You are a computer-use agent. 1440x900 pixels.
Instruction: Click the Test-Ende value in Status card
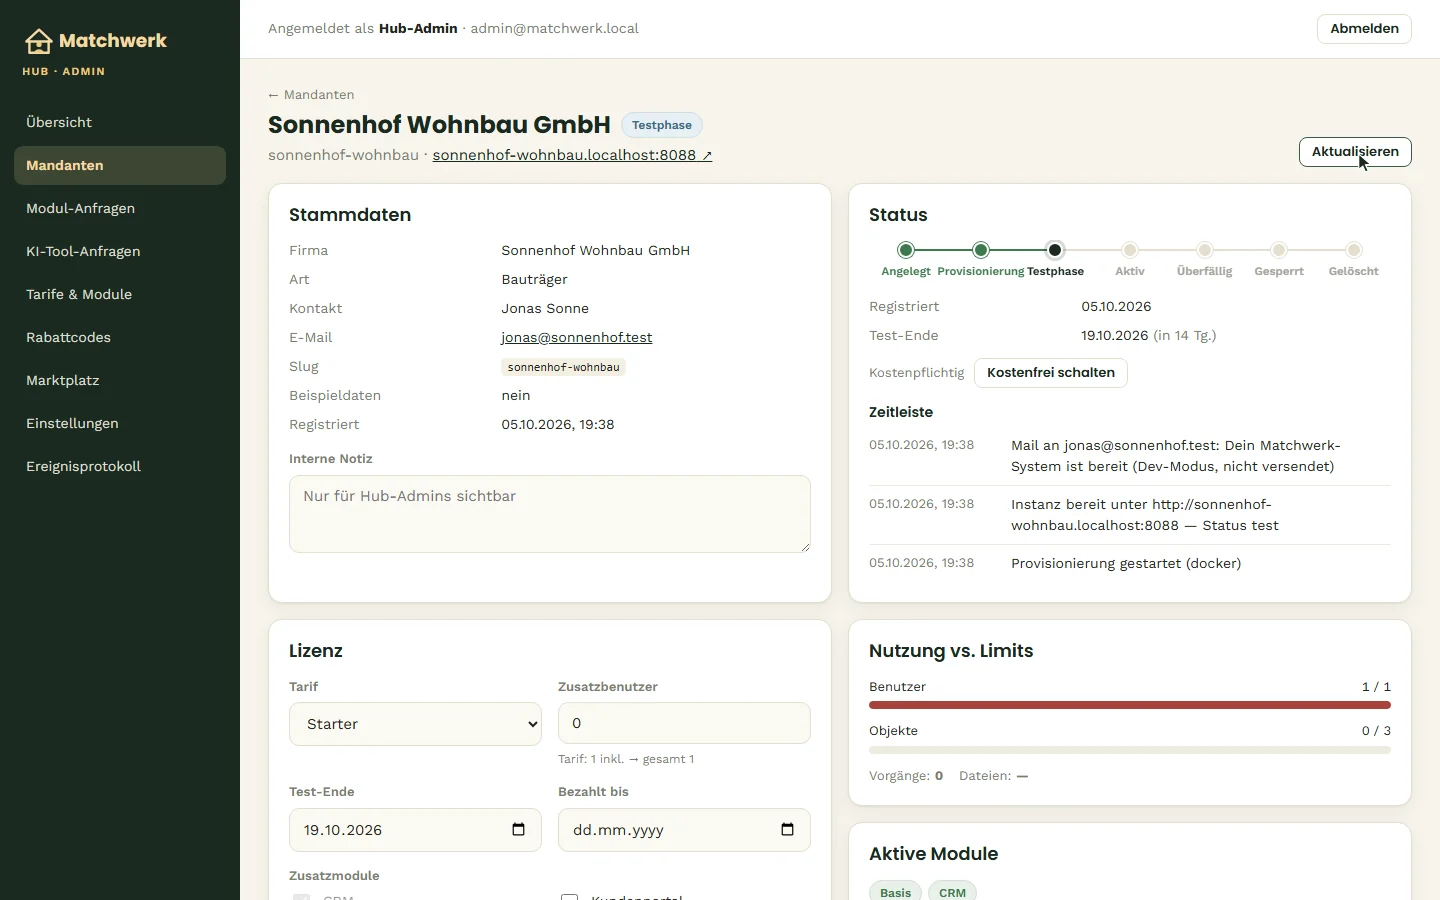[x=1148, y=336]
